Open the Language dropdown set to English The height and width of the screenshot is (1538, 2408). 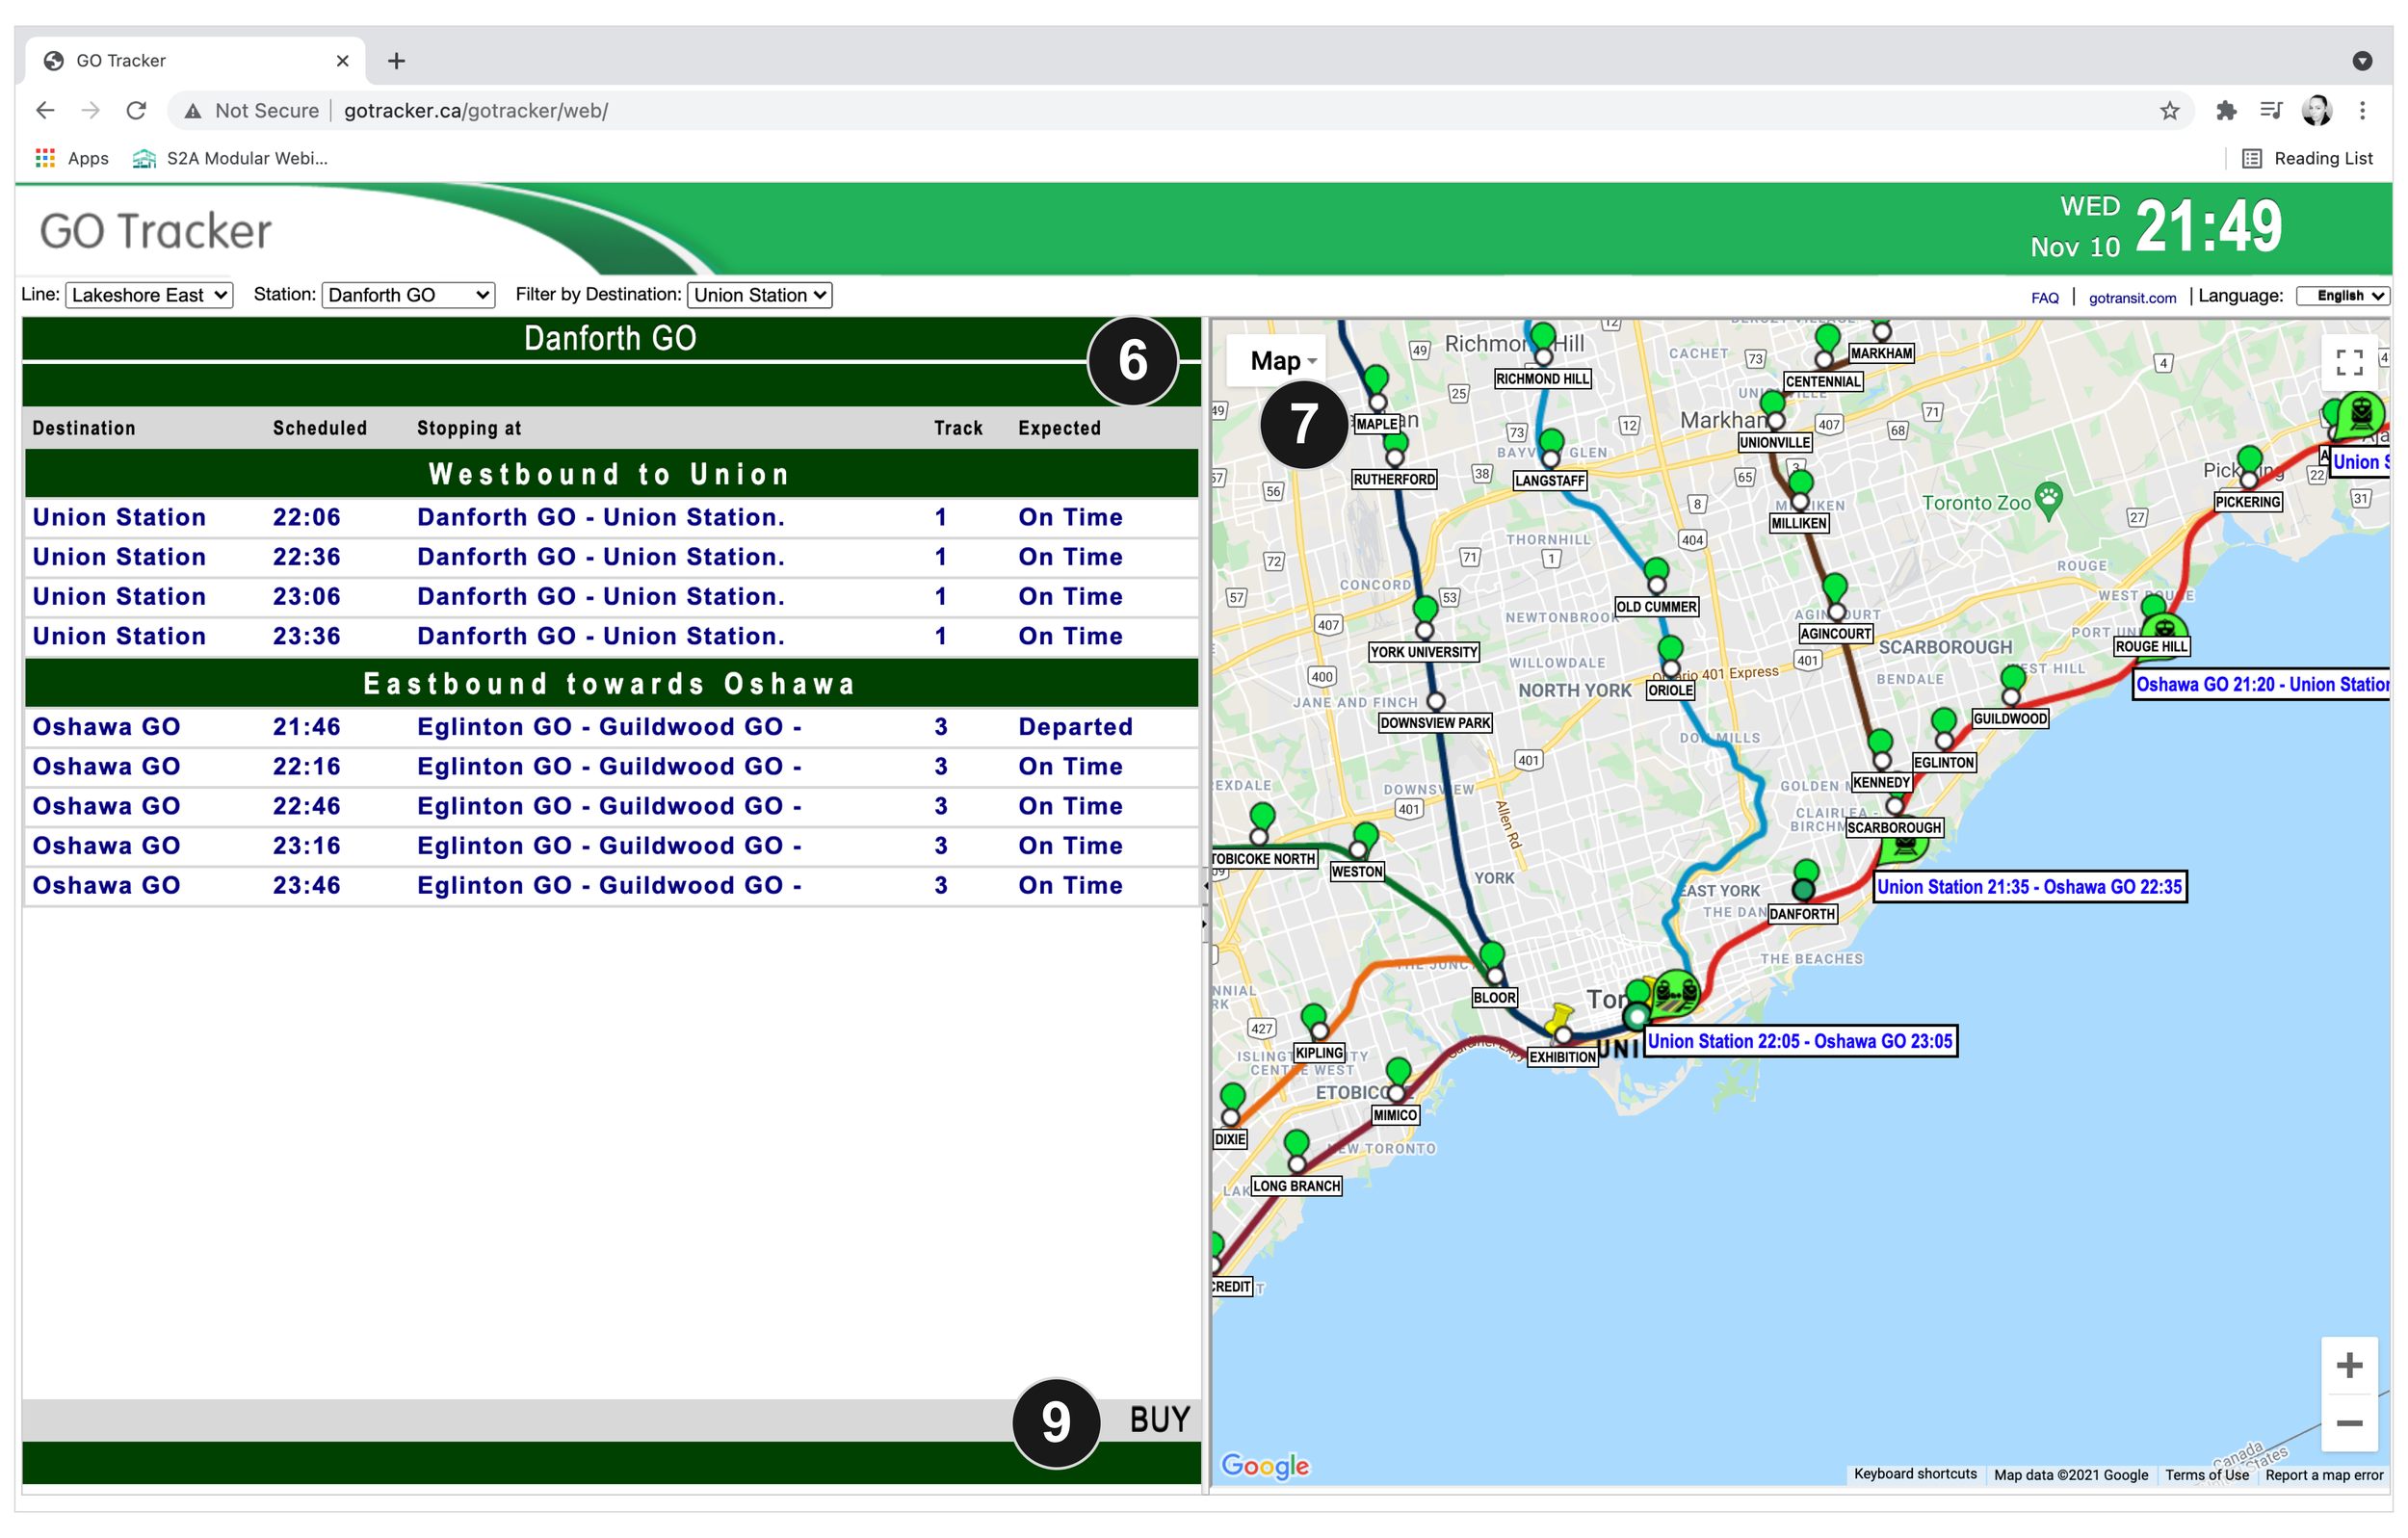point(2342,296)
